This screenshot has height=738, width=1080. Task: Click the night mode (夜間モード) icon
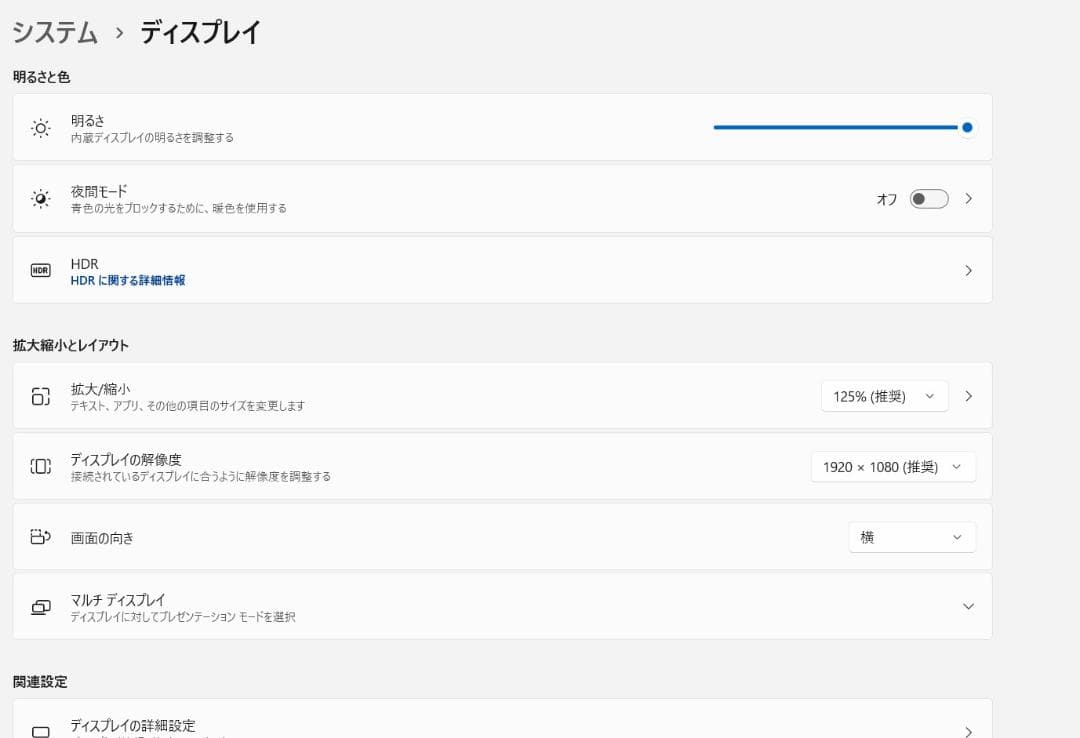40,198
